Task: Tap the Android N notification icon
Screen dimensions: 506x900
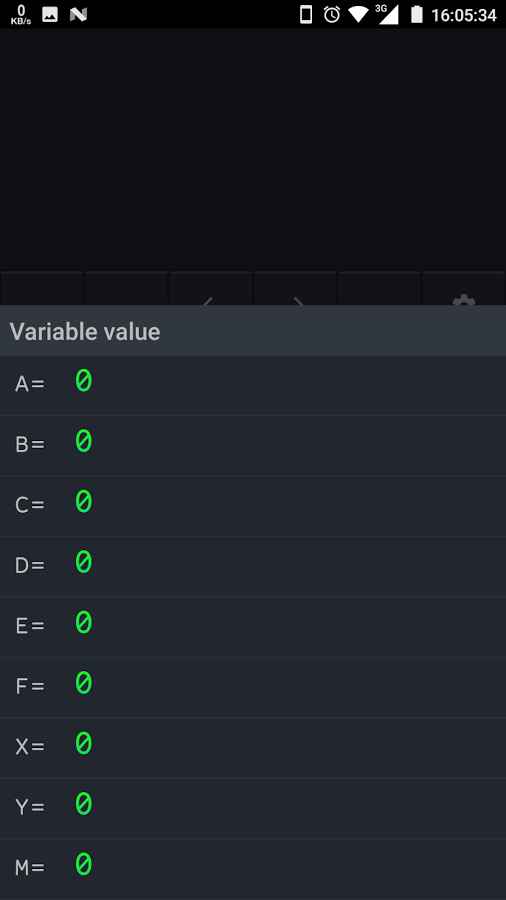Action: (79, 15)
